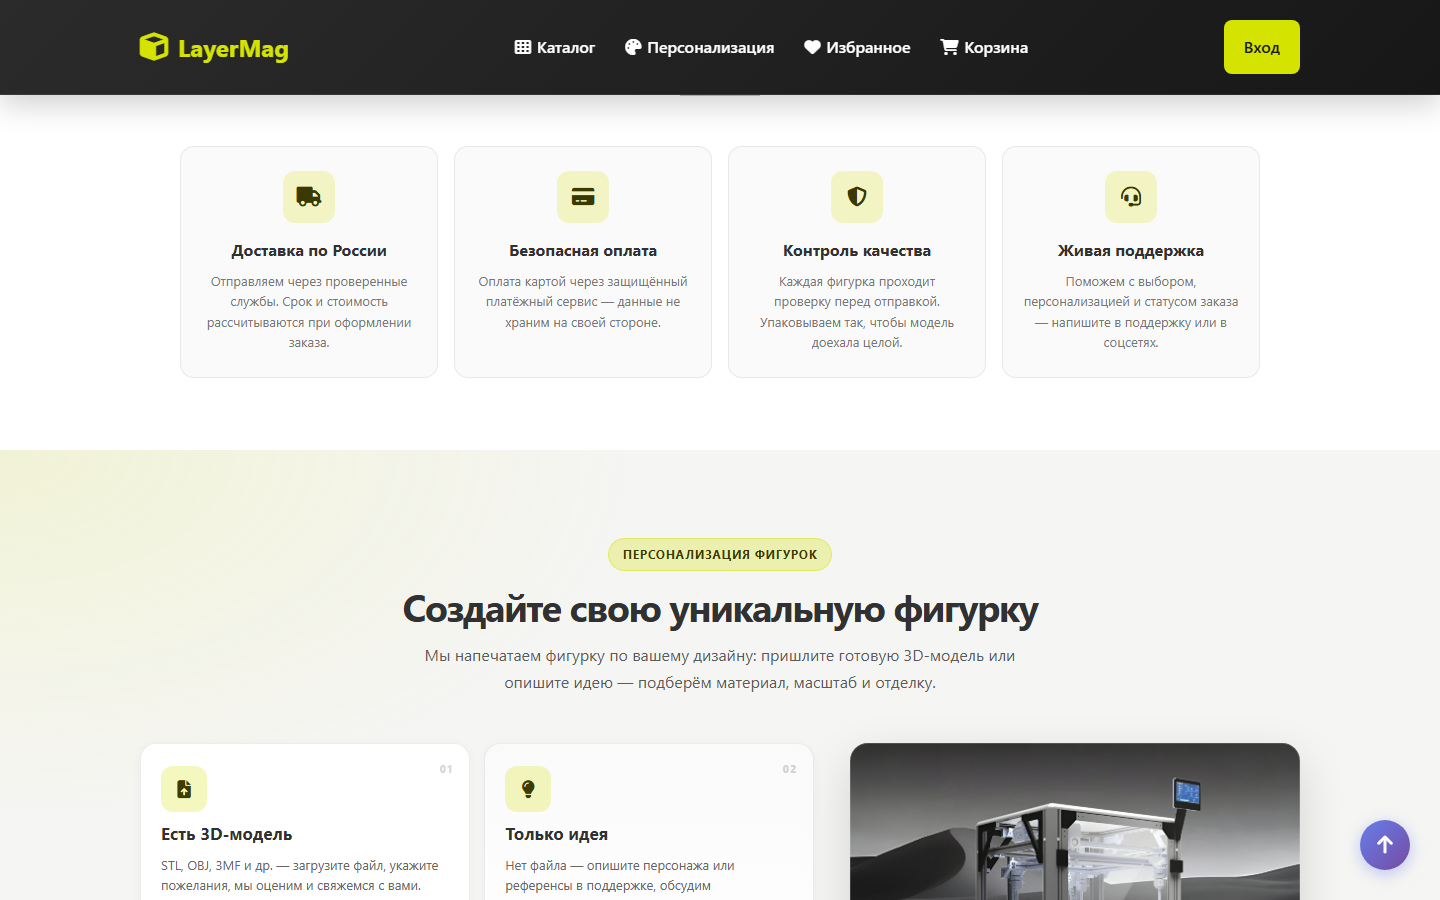
Task: Click the Вход login button
Action: (1262, 47)
